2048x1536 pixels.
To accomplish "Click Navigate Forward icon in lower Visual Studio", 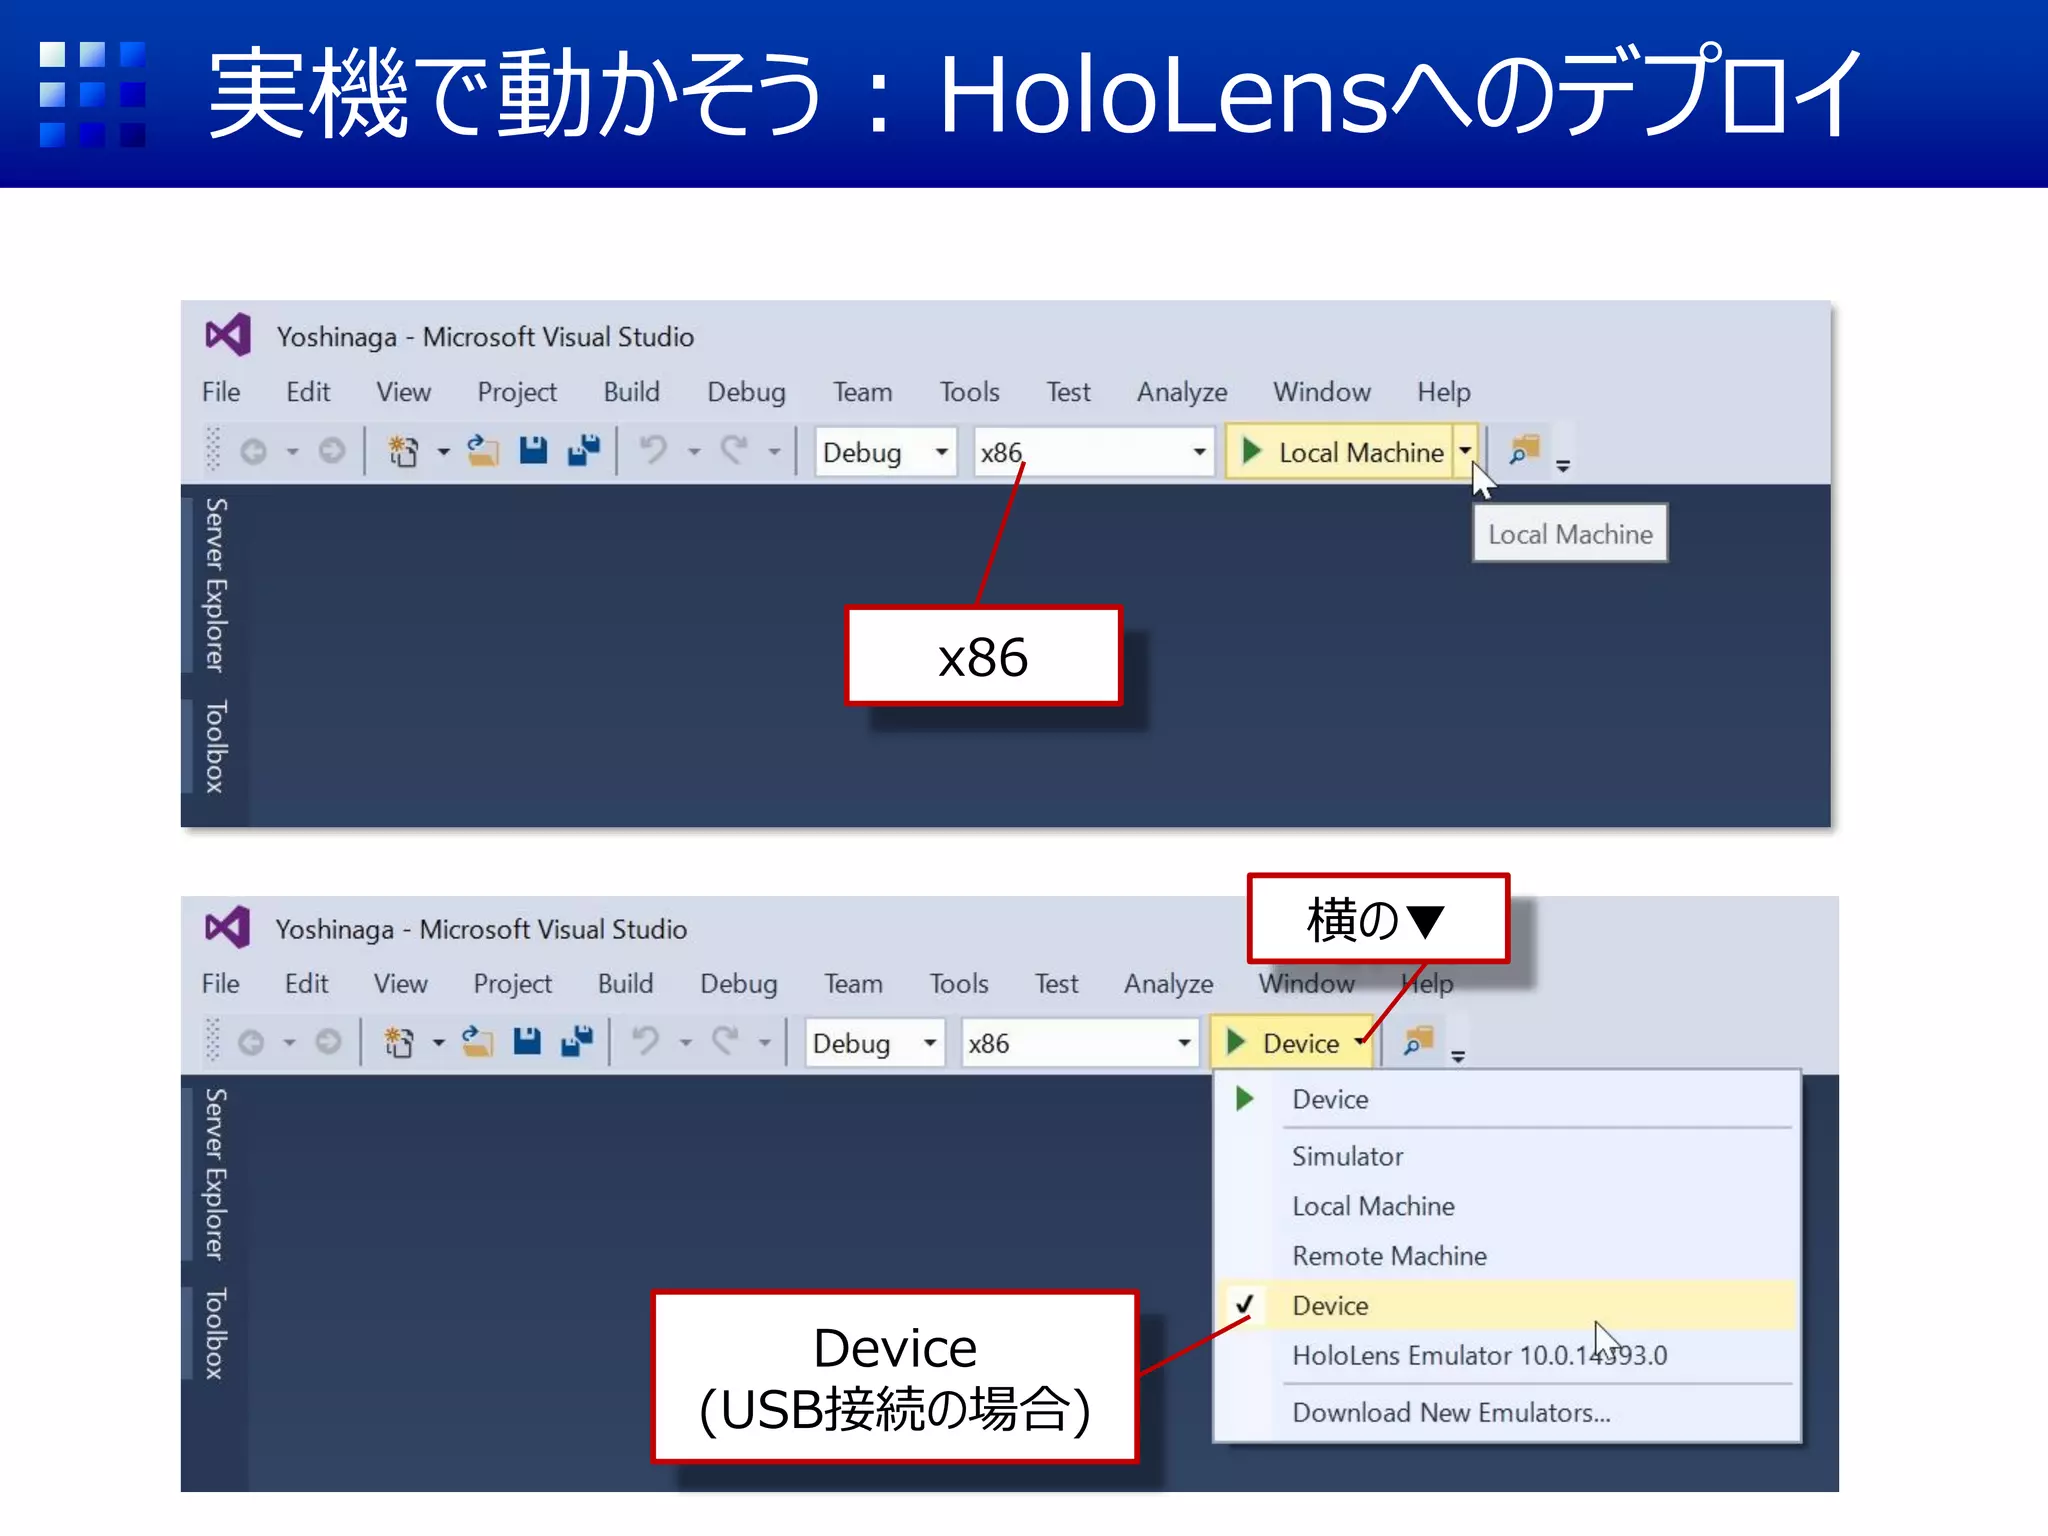I will tap(328, 1043).
